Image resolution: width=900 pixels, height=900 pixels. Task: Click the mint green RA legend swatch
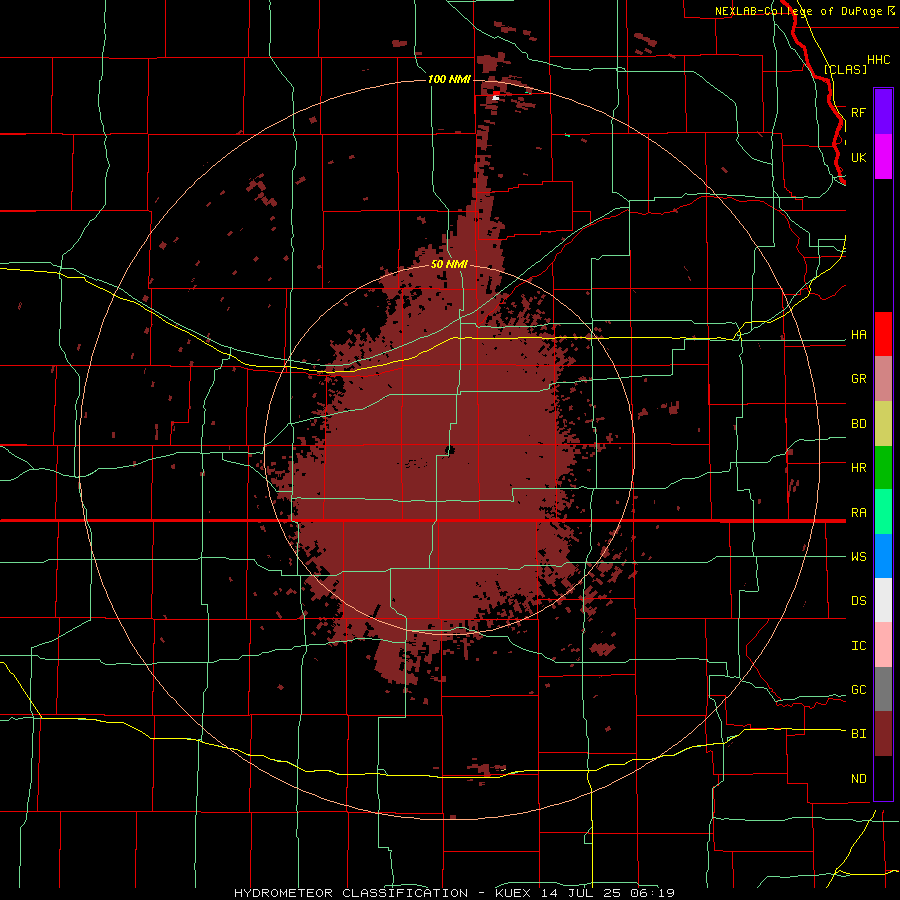[x=883, y=512]
